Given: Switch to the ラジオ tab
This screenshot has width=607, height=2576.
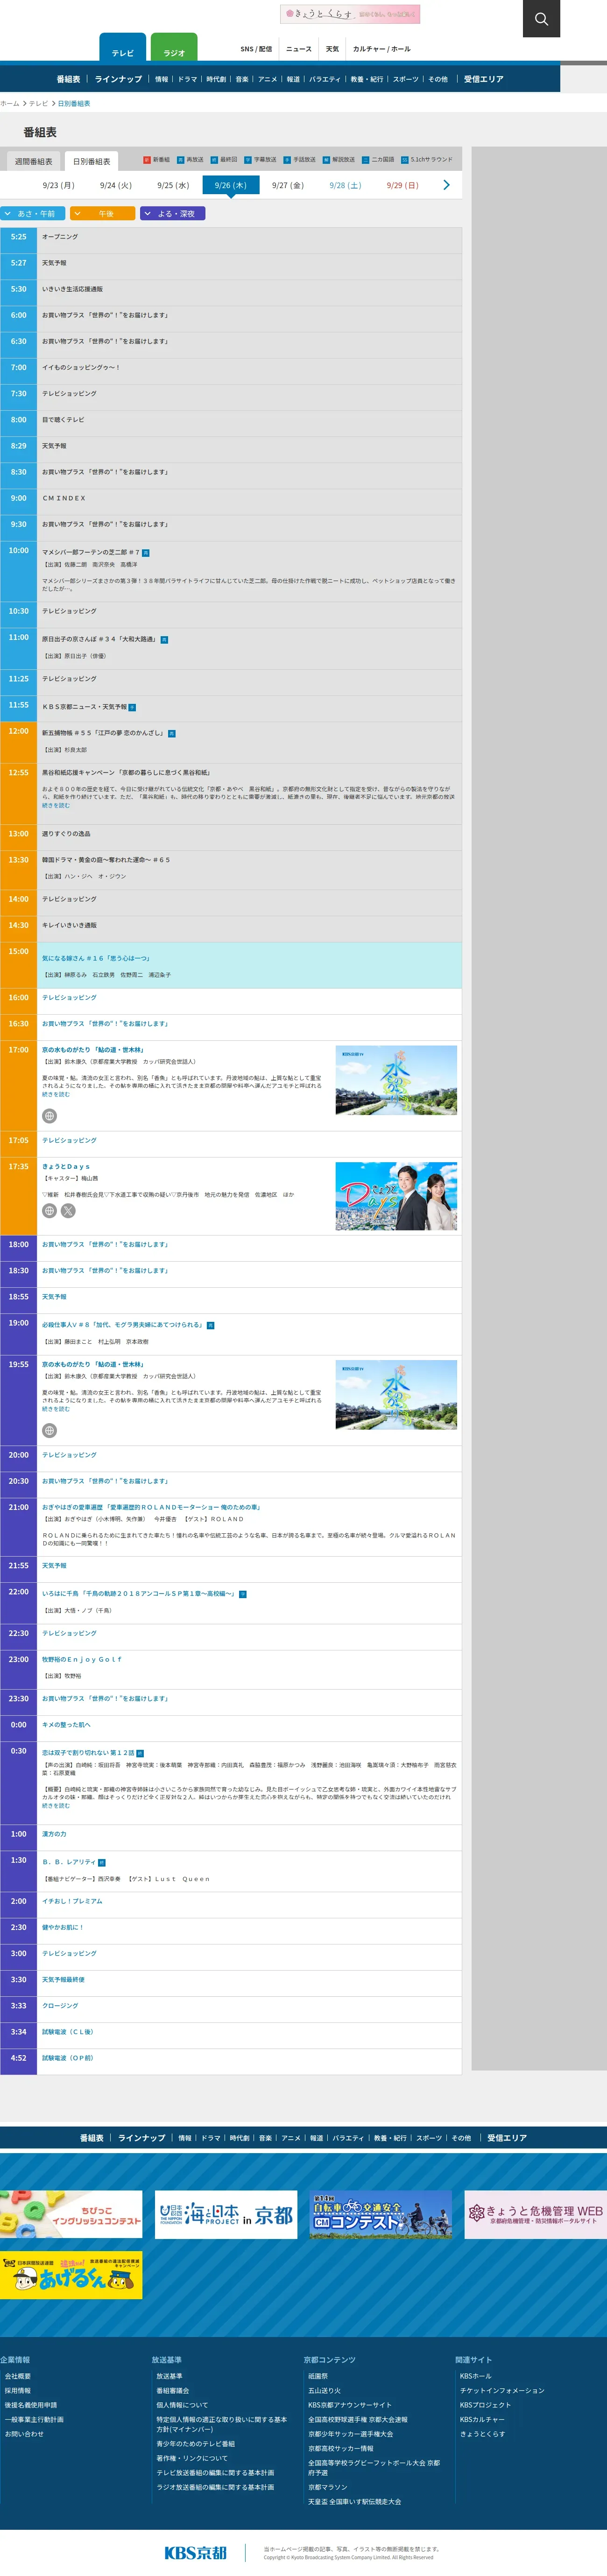Looking at the screenshot, I should pos(174,51).
